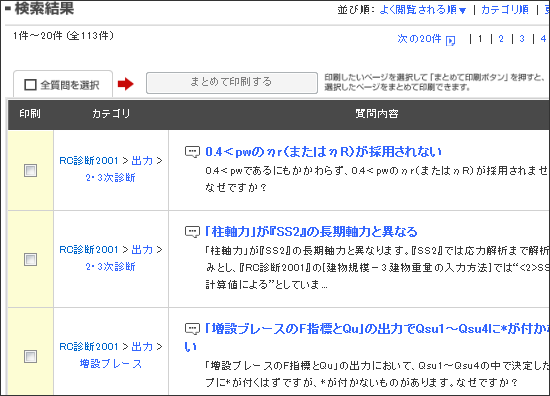Image resolution: width=550 pixels, height=396 pixels.
Task: Tick print checkbox for 柱軸力 SS2 question row
Action: [x=31, y=260]
